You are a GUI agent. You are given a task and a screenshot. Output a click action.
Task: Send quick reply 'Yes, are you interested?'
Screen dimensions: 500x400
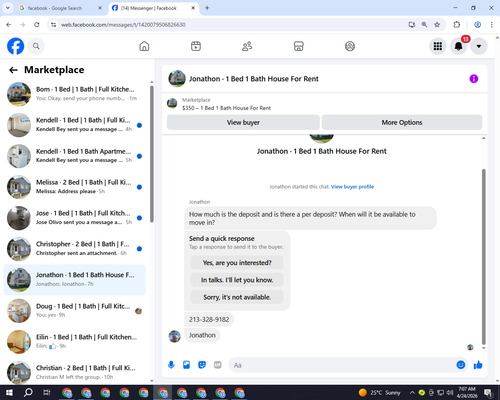(237, 263)
